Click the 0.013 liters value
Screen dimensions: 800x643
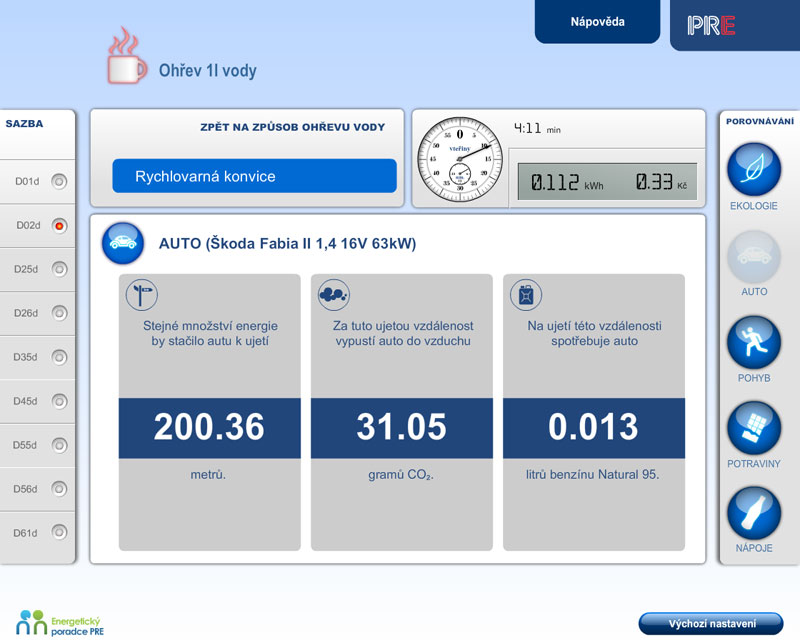click(x=593, y=427)
